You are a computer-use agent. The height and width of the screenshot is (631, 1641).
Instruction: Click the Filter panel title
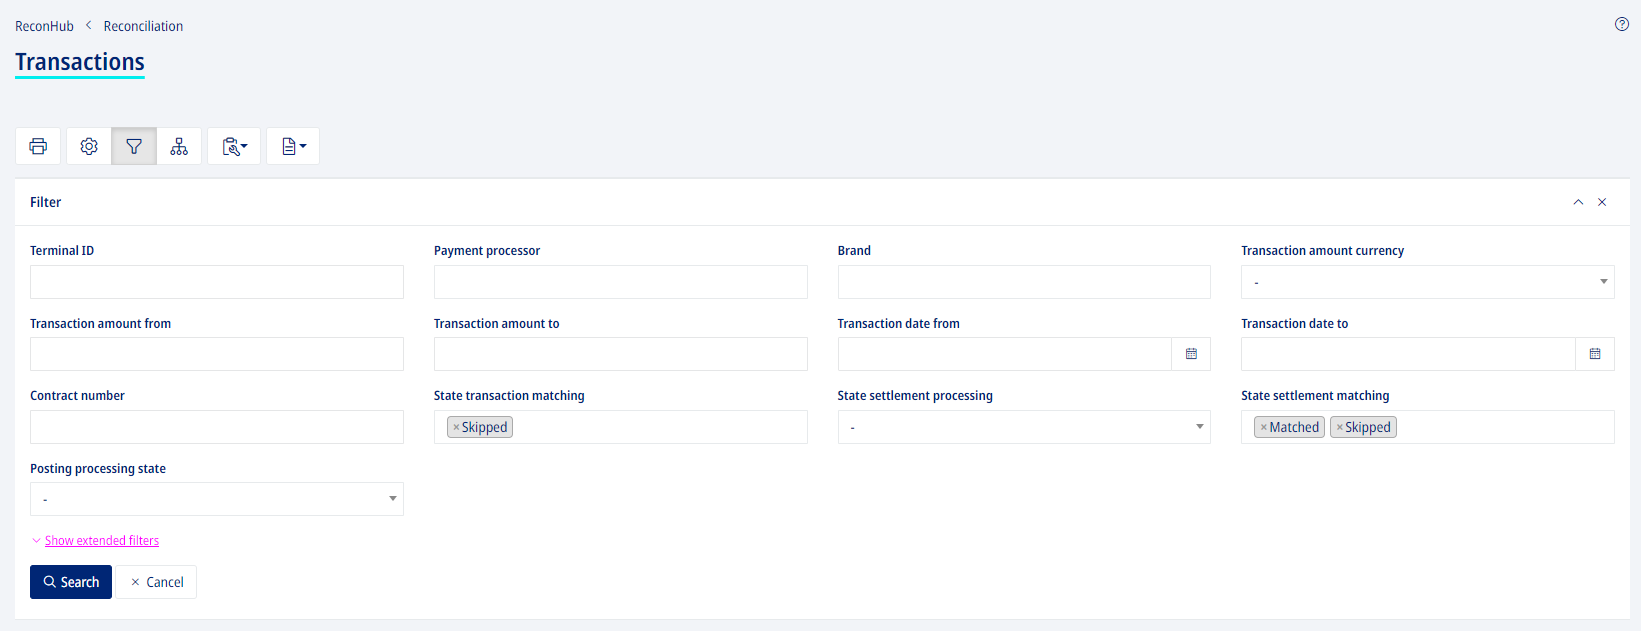click(46, 202)
